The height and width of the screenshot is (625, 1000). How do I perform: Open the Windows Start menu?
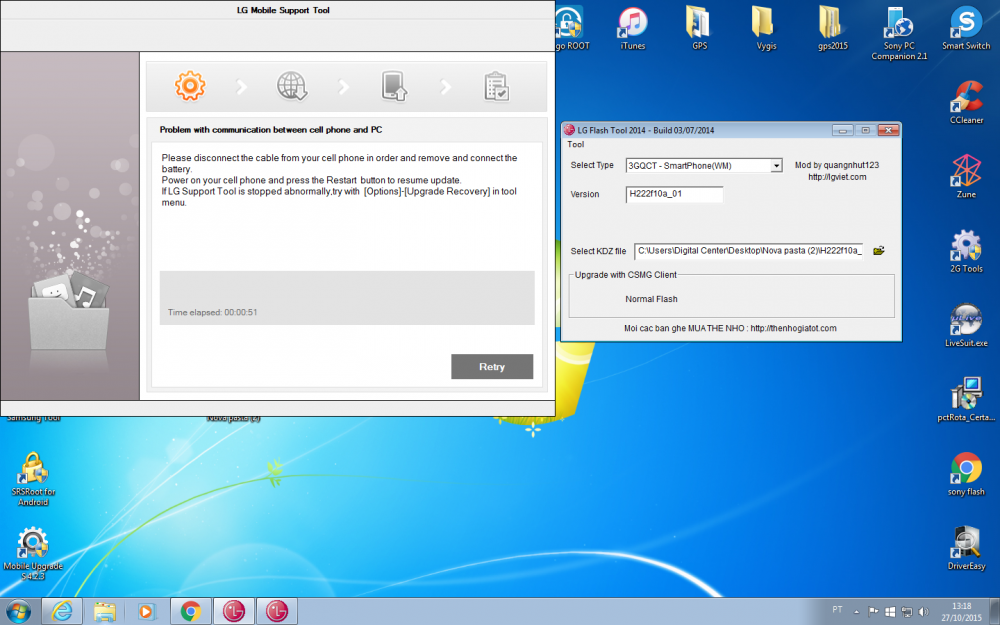click(x=18, y=612)
